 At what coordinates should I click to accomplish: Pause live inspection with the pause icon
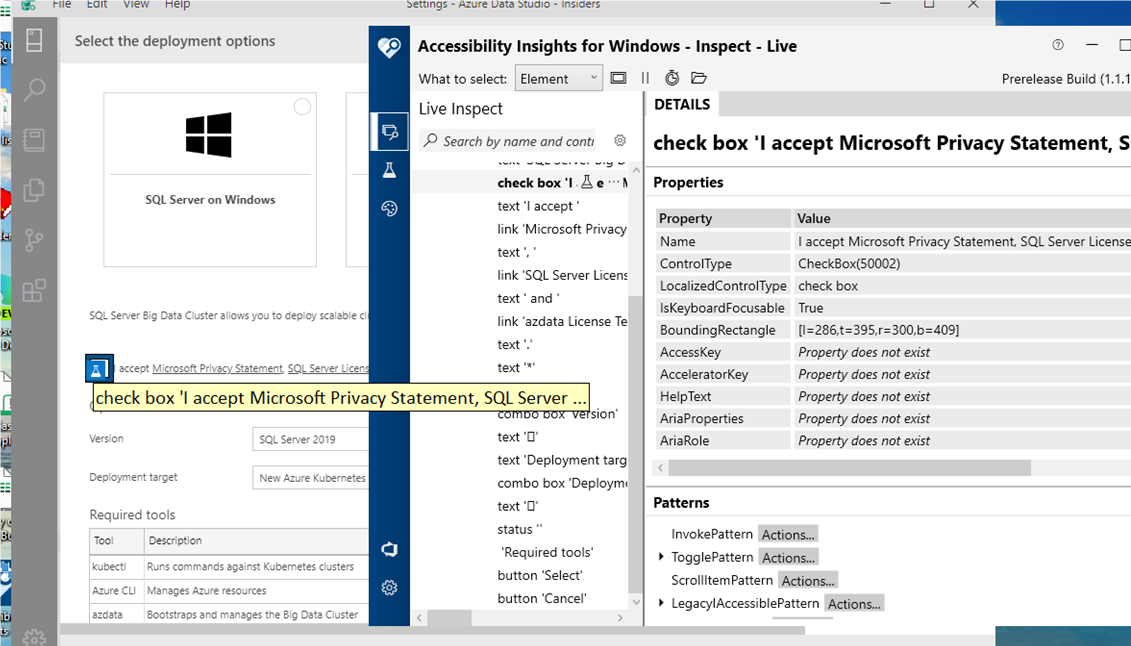[645, 77]
